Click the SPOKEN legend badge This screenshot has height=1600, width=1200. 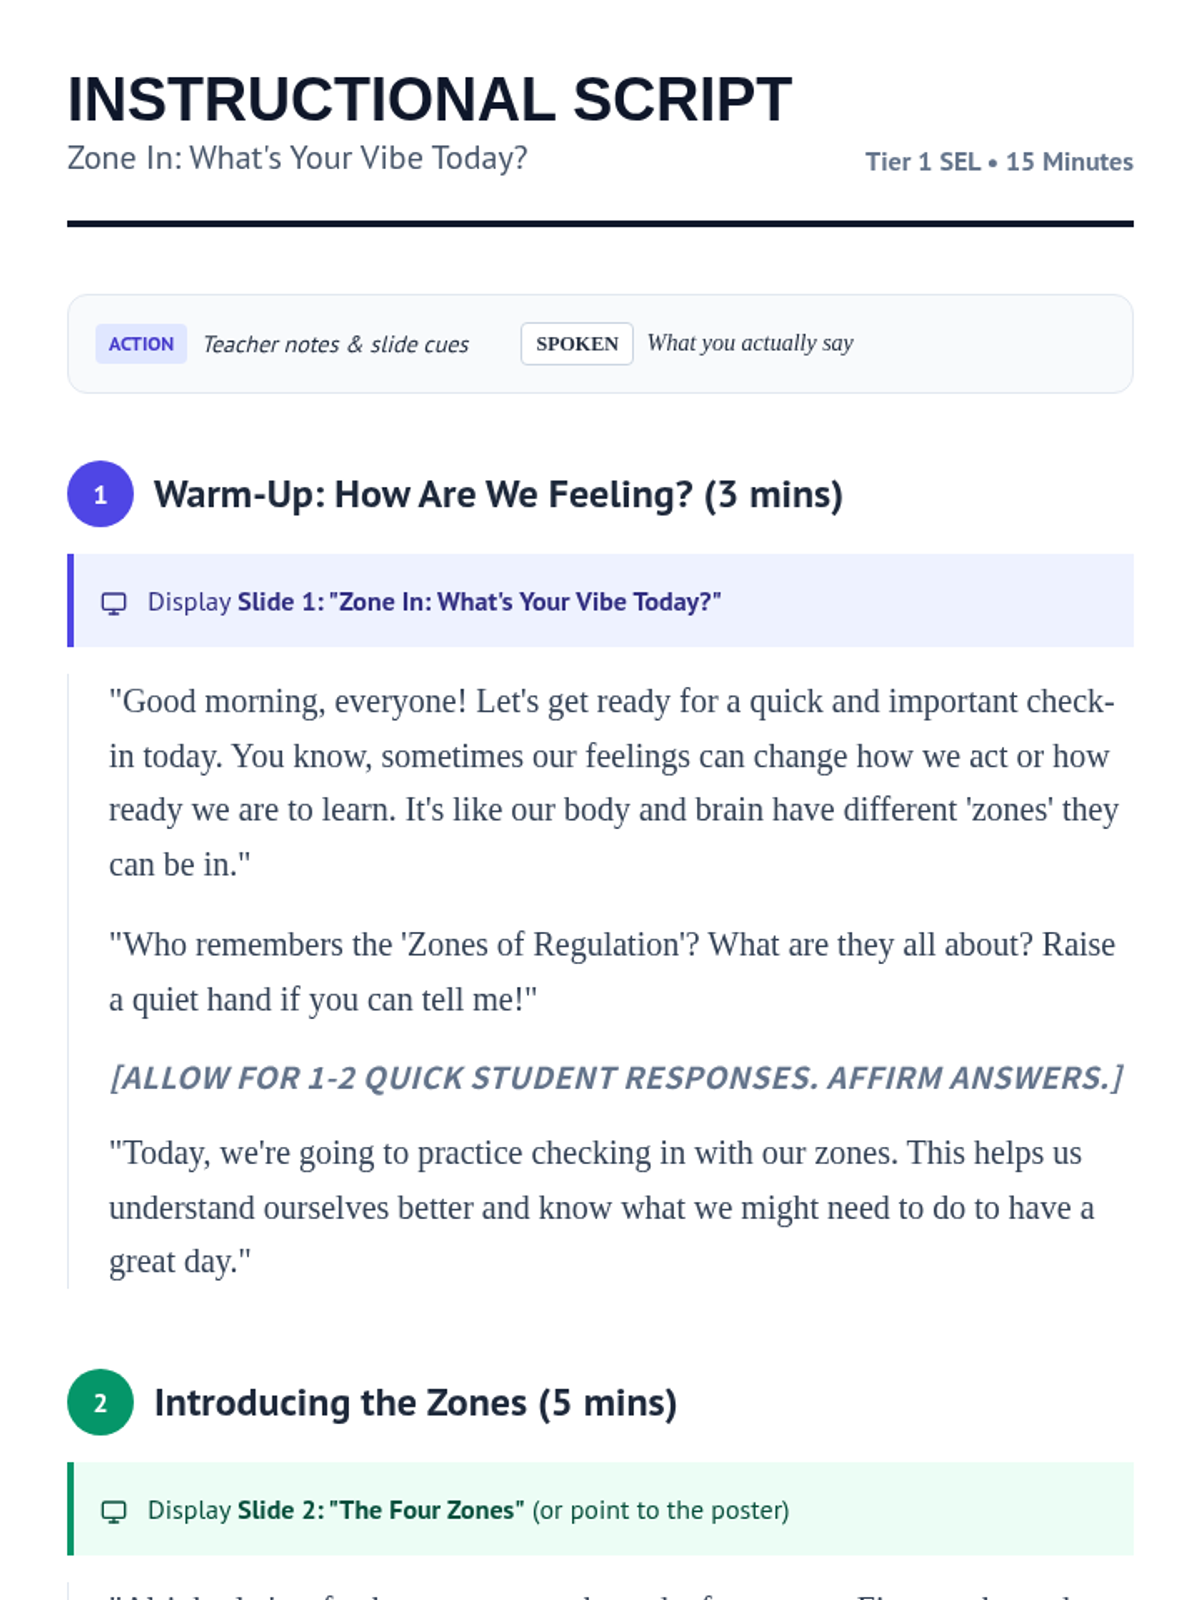577,344
